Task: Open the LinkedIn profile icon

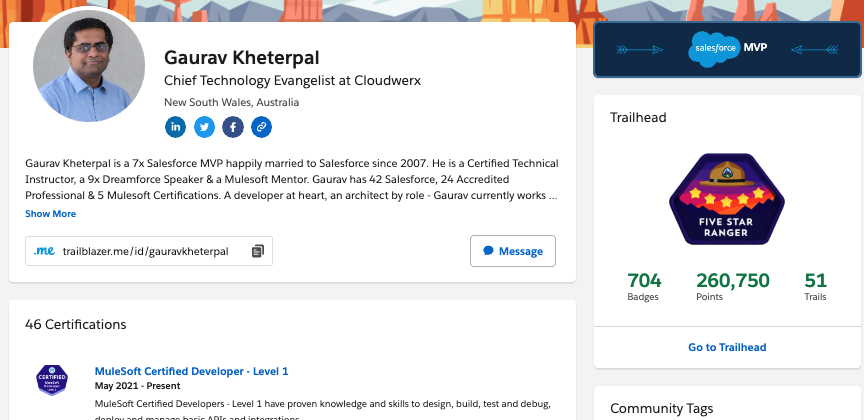Action: 175,127
